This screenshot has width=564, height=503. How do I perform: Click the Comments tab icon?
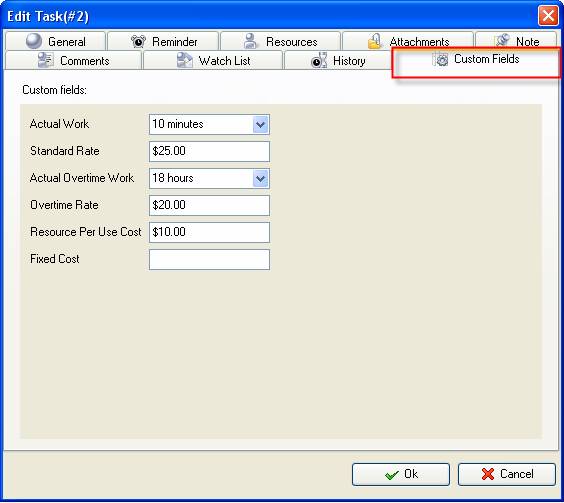tap(46, 60)
